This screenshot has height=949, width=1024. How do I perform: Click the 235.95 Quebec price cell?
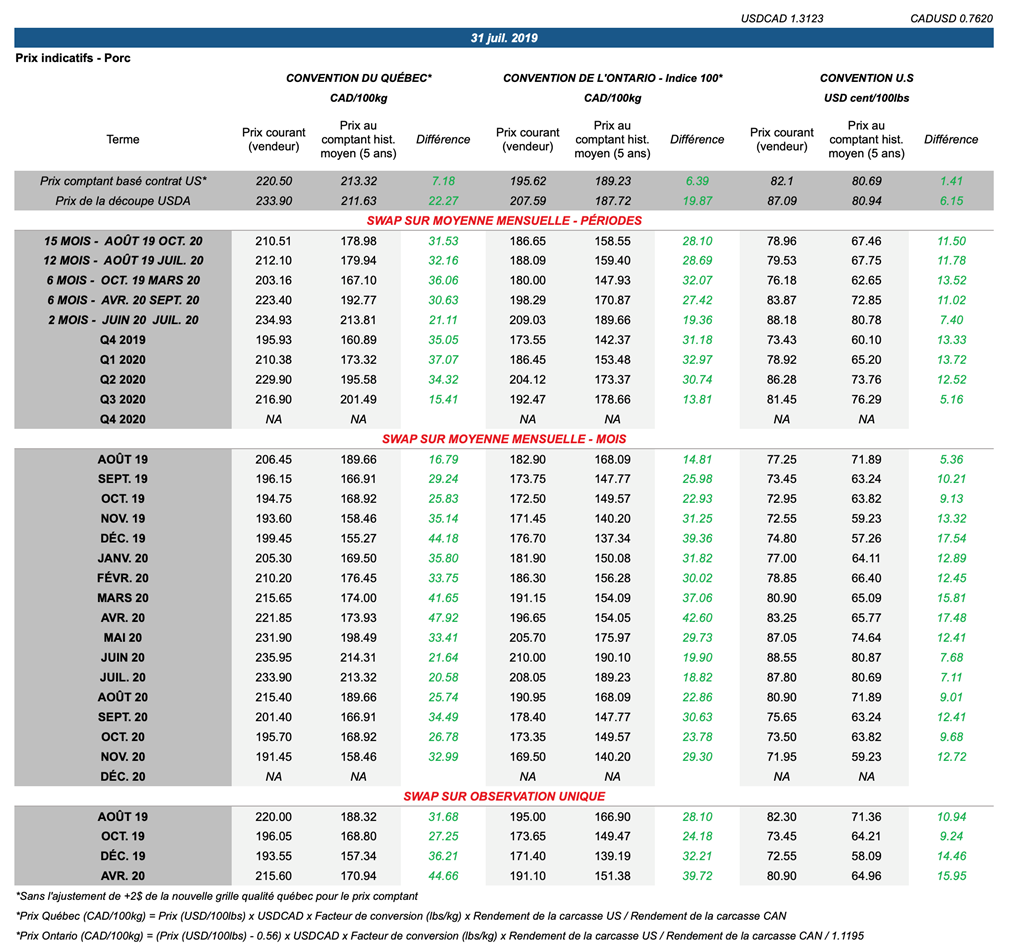(x=273, y=657)
